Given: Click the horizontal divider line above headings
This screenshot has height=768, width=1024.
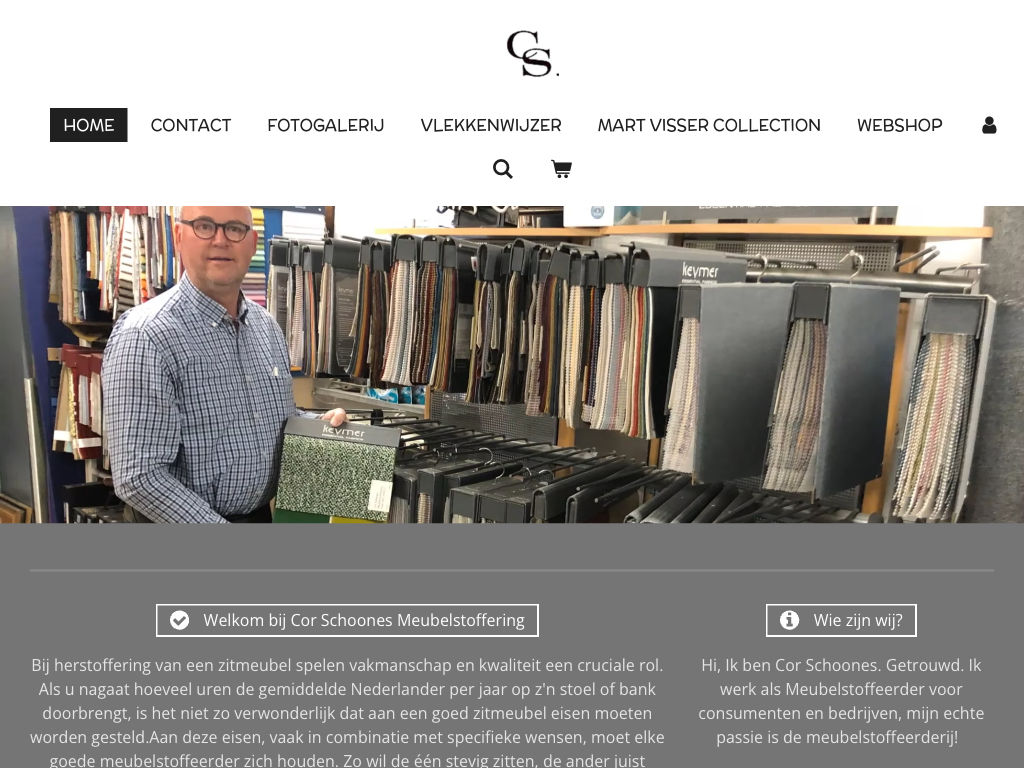Looking at the screenshot, I should point(512,571).
